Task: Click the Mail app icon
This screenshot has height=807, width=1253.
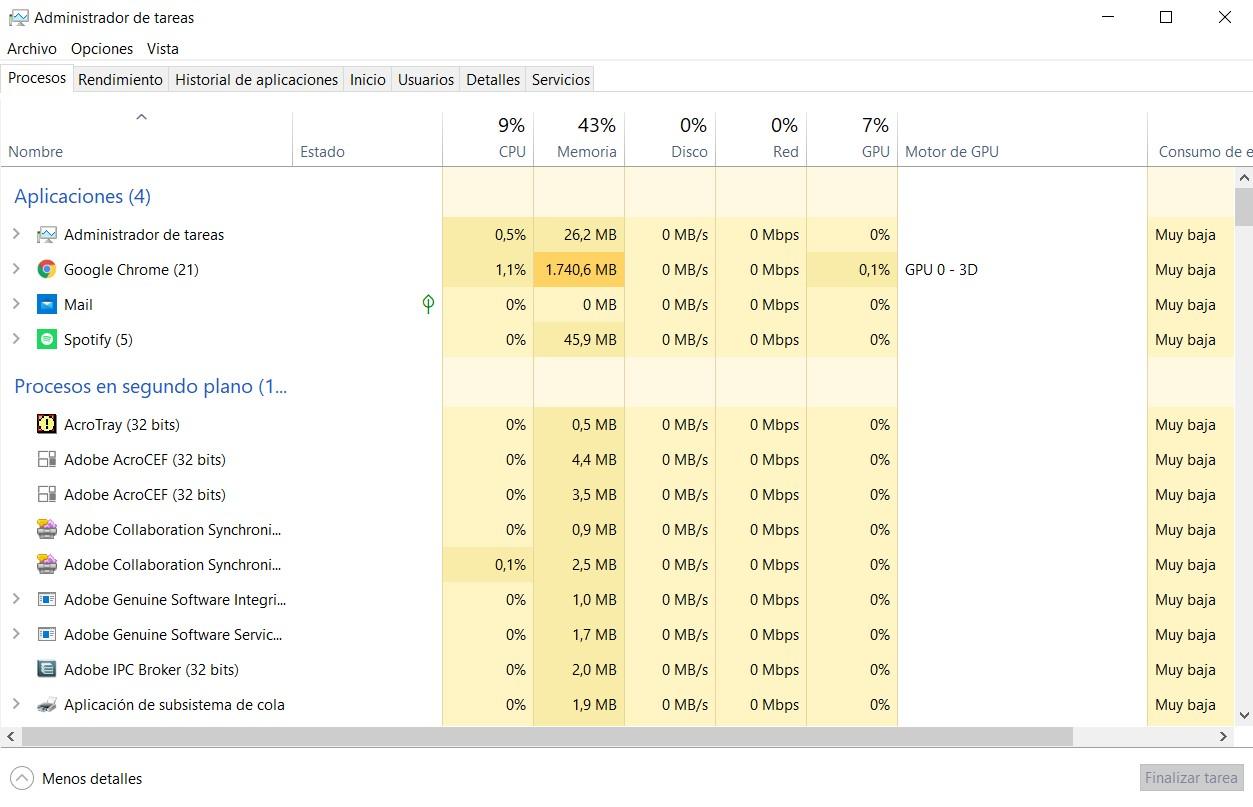Action: (46, 305)
